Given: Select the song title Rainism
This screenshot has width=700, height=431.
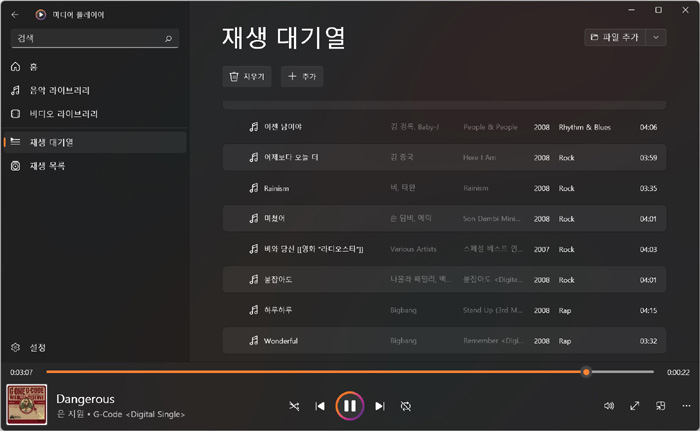Looking at the screenshot, I should pos(276,188).
